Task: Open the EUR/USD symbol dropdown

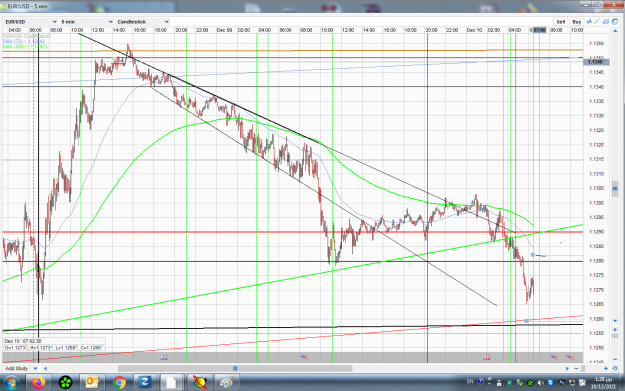Action: click(x=31, y=22)
